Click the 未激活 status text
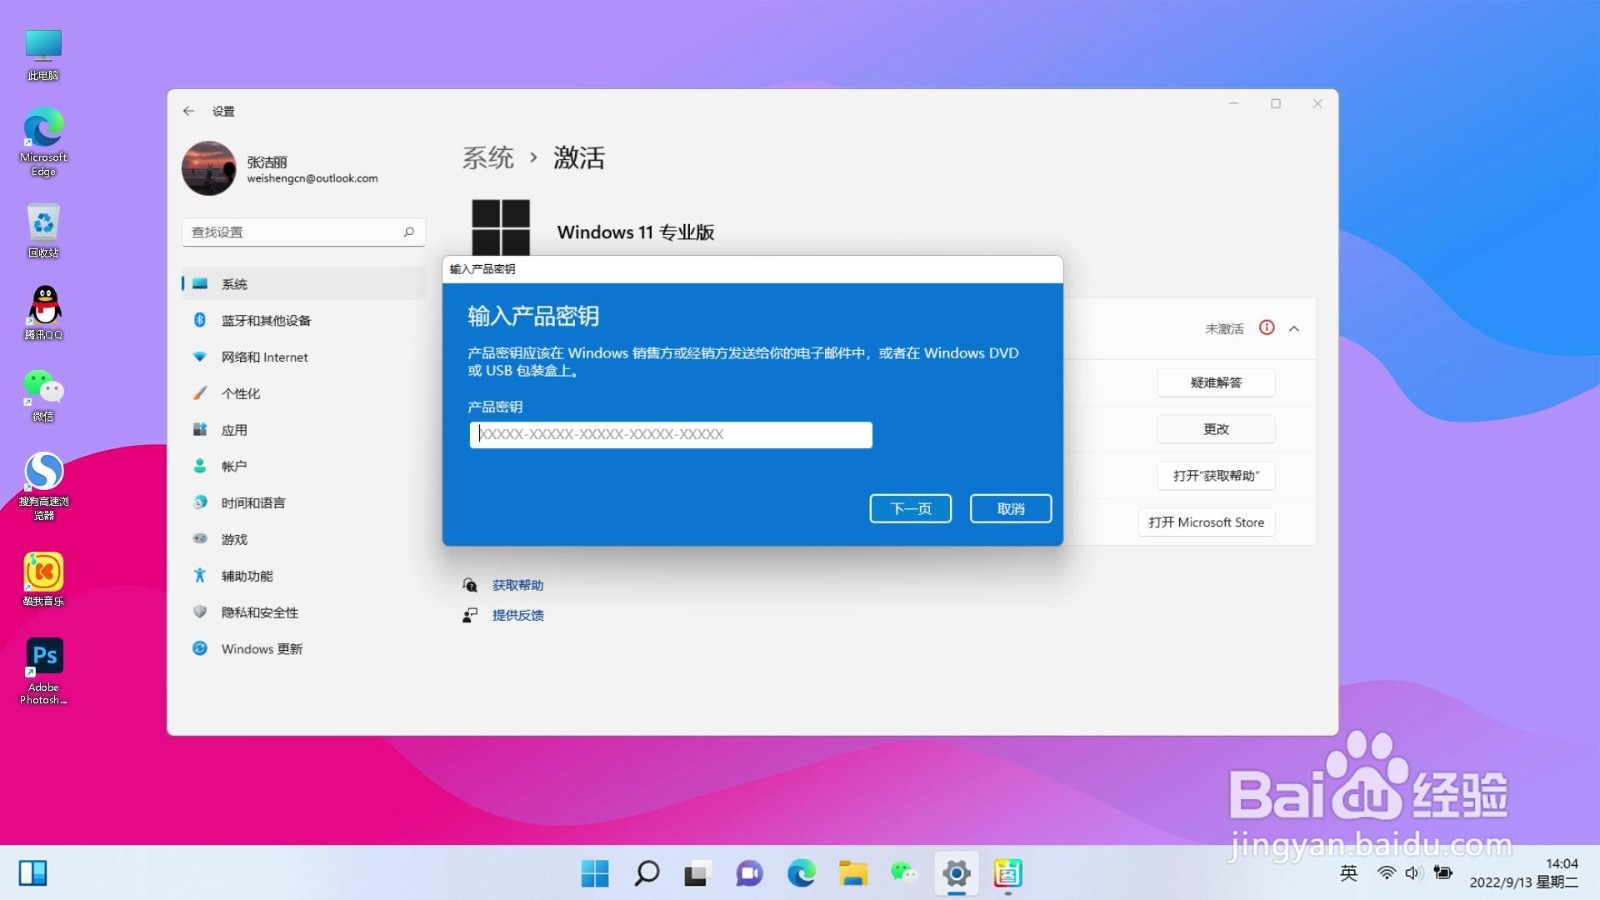Viewport: 1600px width, 900px height. pyautogui.click(x=1224, y=329)
